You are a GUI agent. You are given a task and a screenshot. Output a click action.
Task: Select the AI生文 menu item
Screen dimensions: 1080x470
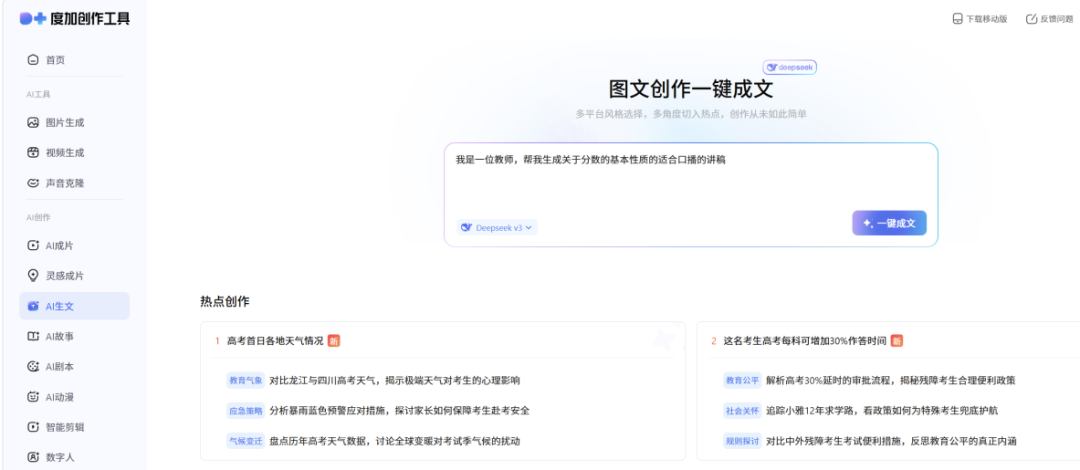(x=74, y=306)
